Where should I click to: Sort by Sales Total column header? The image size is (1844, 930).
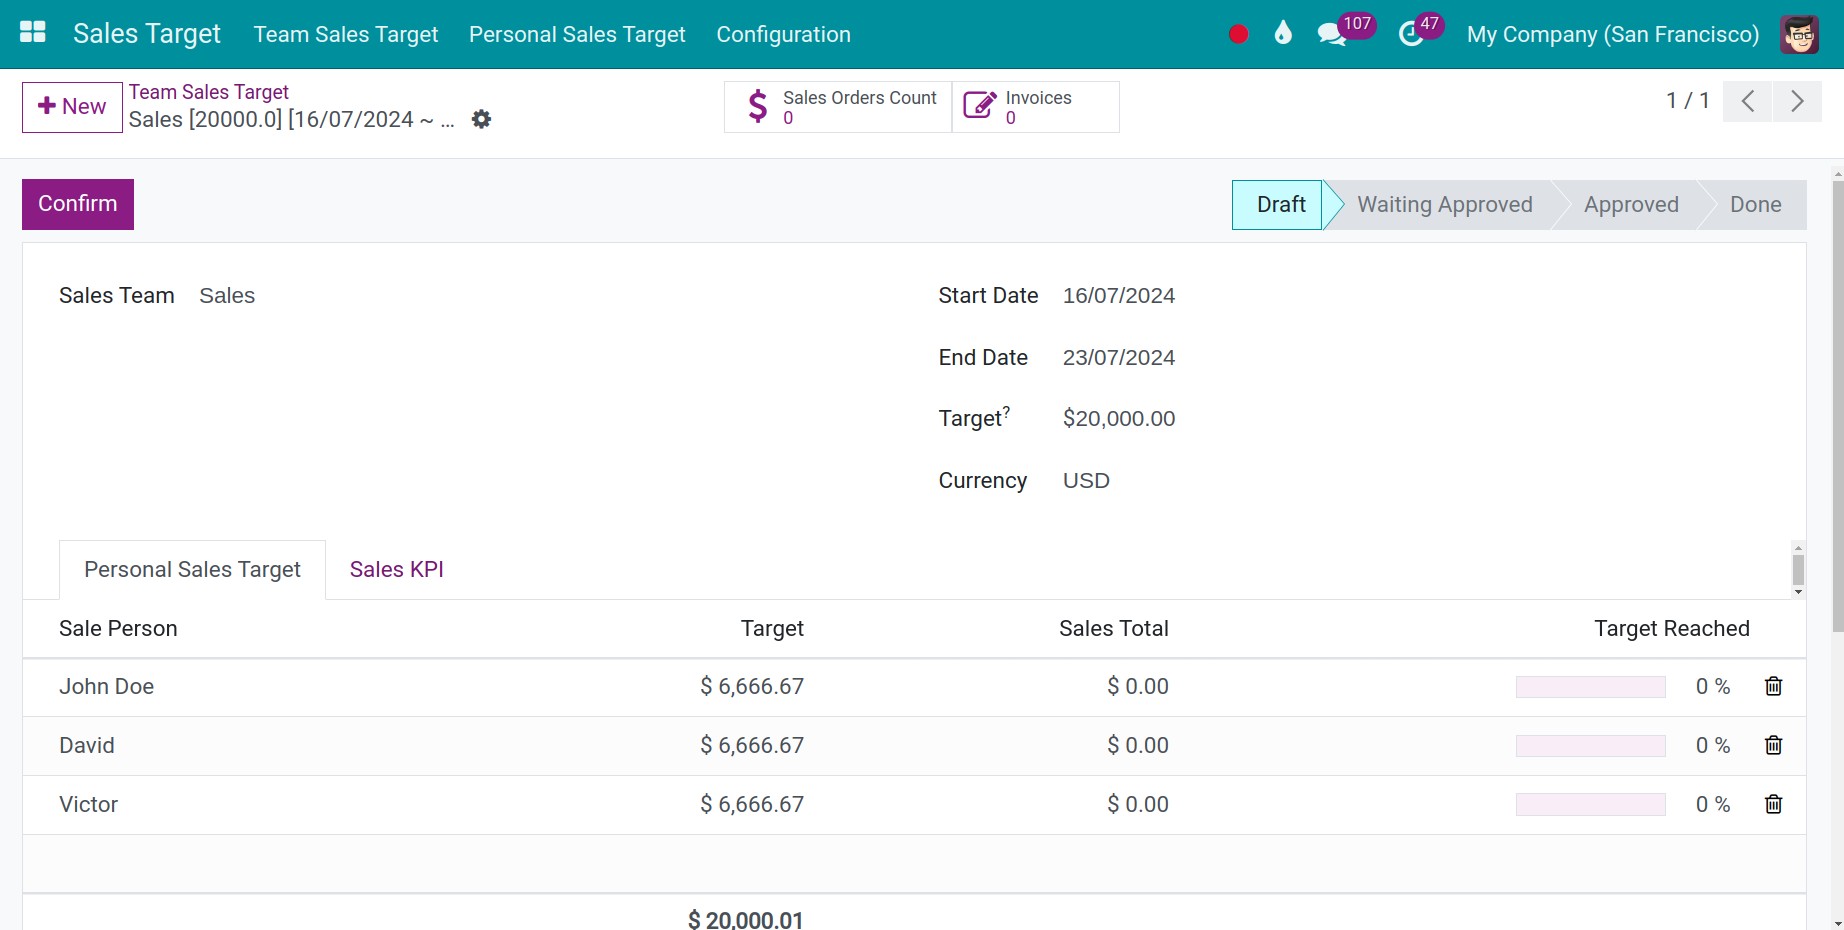coord(1113,629)
